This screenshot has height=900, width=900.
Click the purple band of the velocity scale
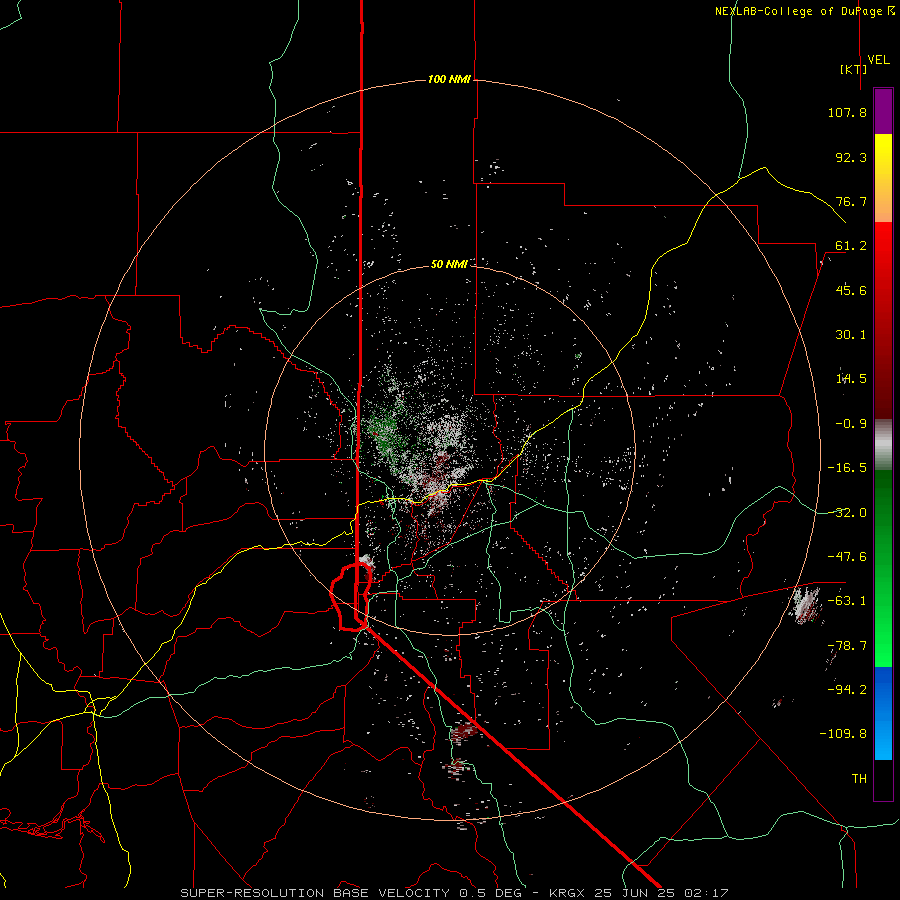point(883,112)
